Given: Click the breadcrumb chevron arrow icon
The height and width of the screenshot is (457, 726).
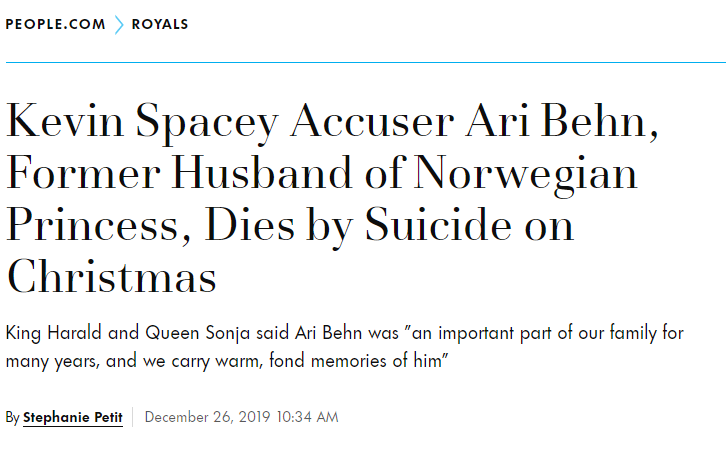Looking at the screenshot, I should pyautogui.click(x=119, y=24).
